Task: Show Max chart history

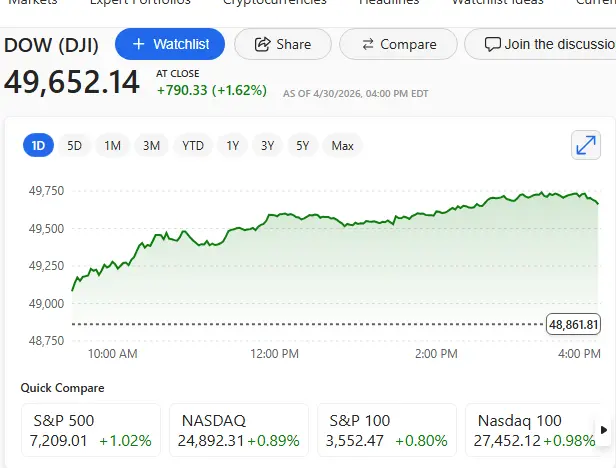Action: 343,146
